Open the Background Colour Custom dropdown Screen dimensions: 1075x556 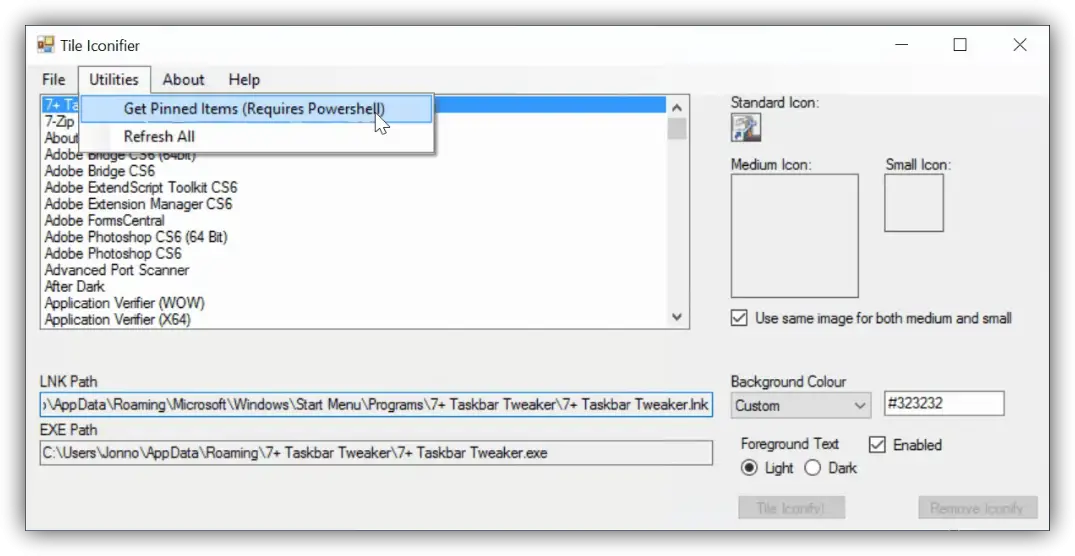click(801, 406)
